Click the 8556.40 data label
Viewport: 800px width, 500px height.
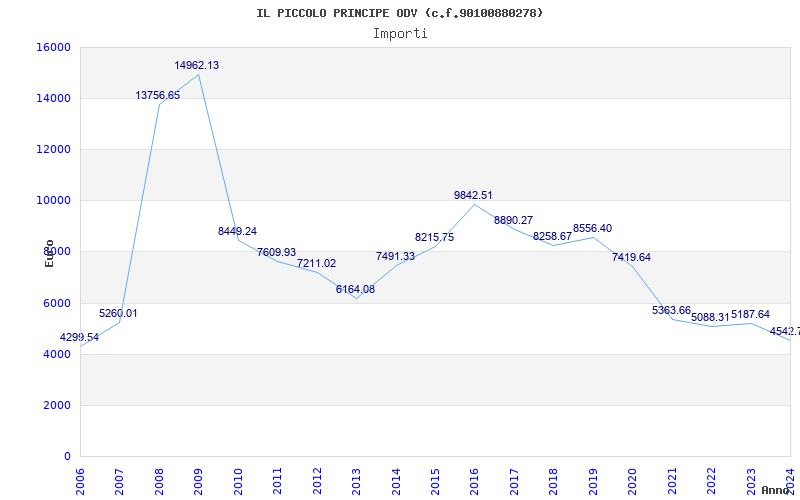coord(592,228)
